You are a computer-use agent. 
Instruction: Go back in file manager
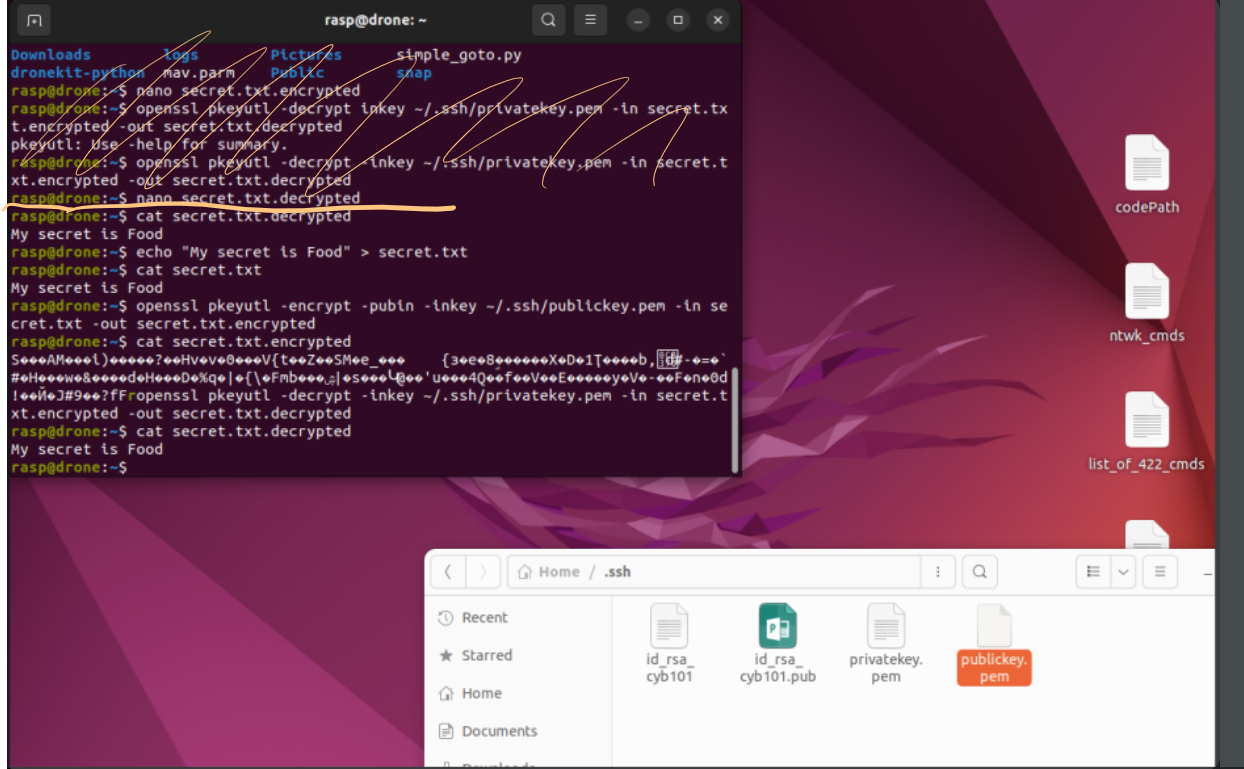448,572
